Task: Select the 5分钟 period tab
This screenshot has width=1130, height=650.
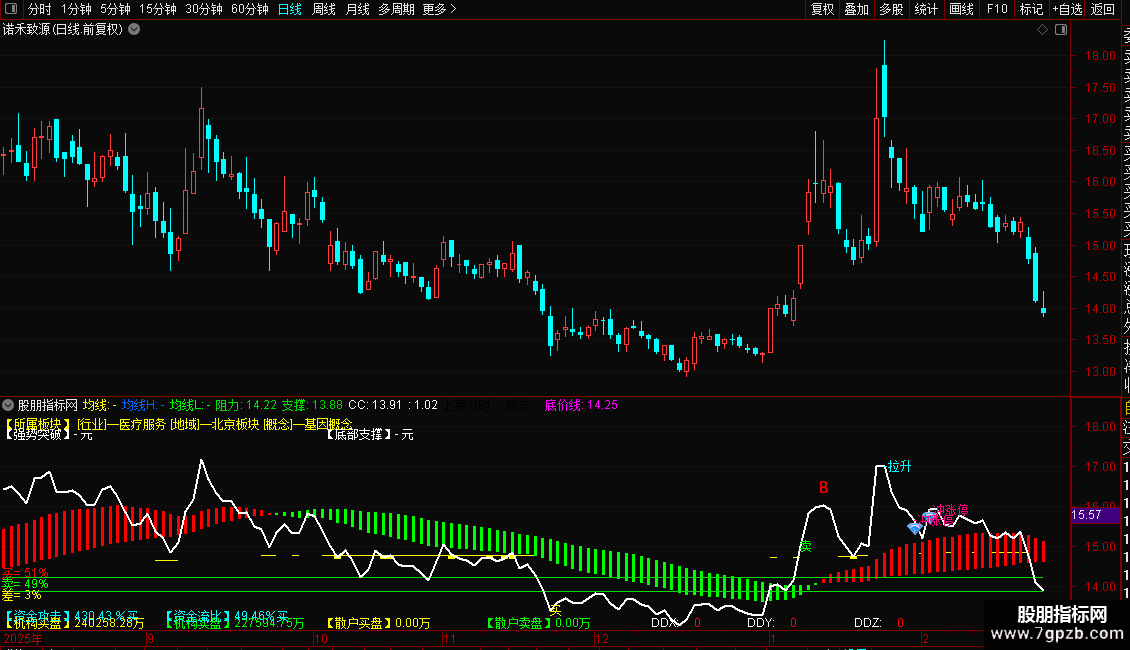Action: [115, 9]
